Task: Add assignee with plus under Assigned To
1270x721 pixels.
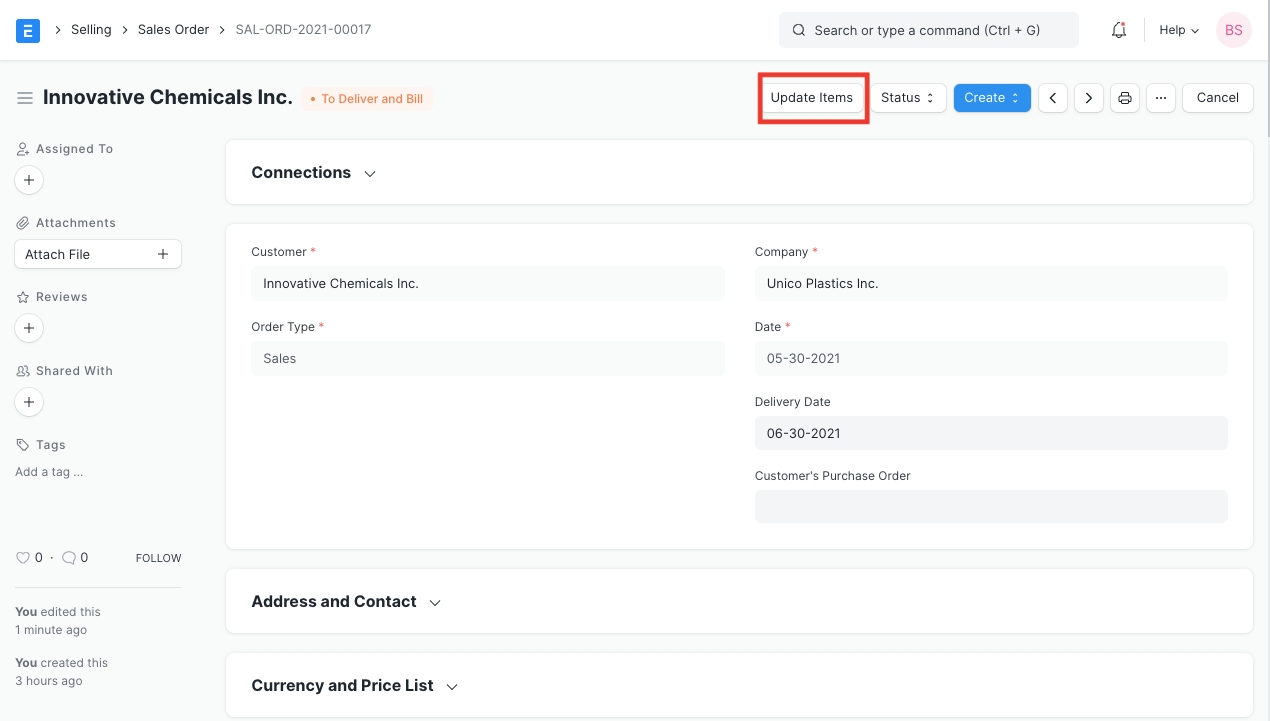Action: coord(29,180)
